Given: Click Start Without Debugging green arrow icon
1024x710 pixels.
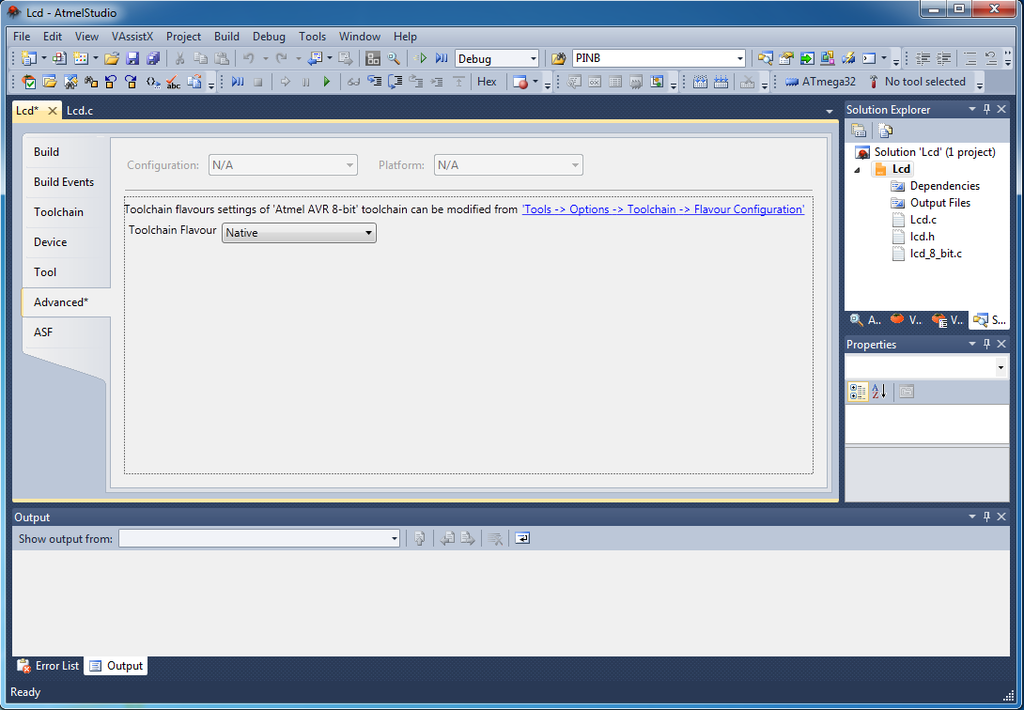Looking at the screenshot, I should pyautogui.click(x=421, y=58).
